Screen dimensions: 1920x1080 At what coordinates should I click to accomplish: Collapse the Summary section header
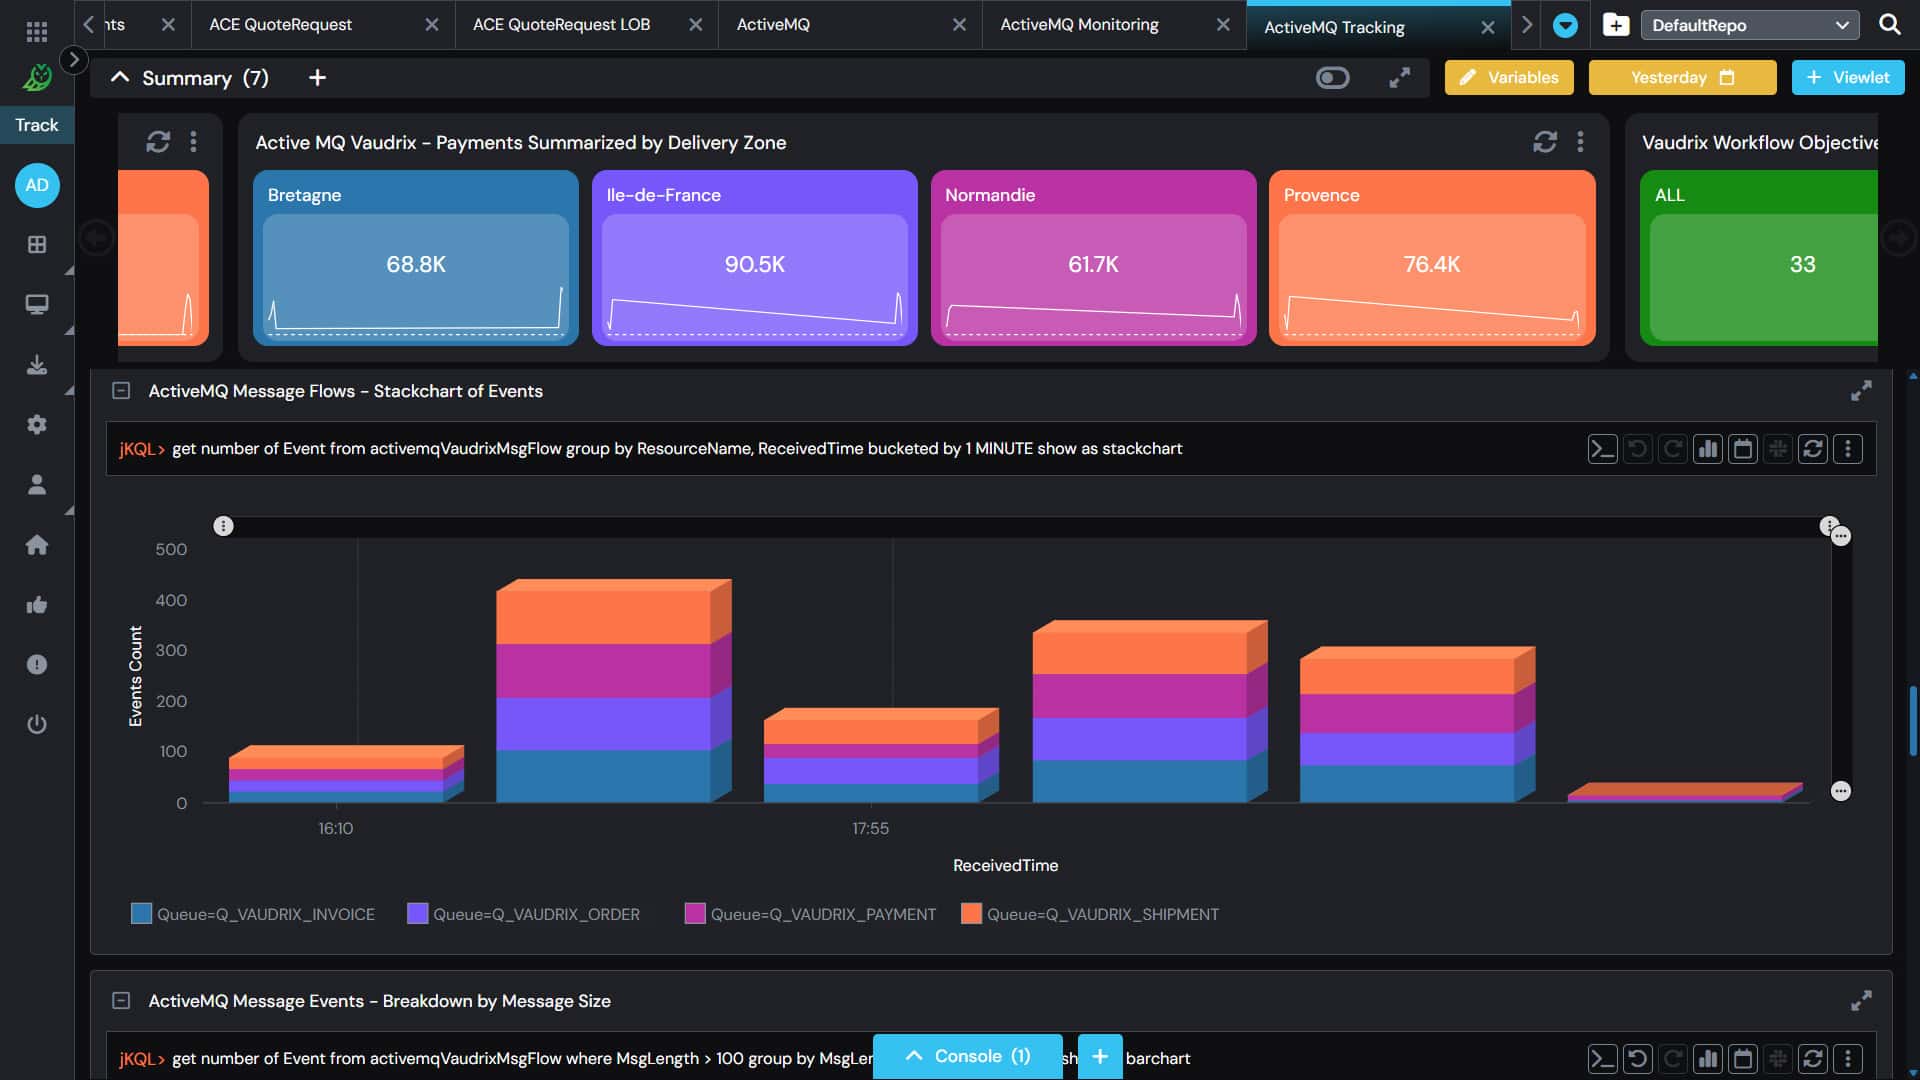pyautogui.click(x=119, y=77)
